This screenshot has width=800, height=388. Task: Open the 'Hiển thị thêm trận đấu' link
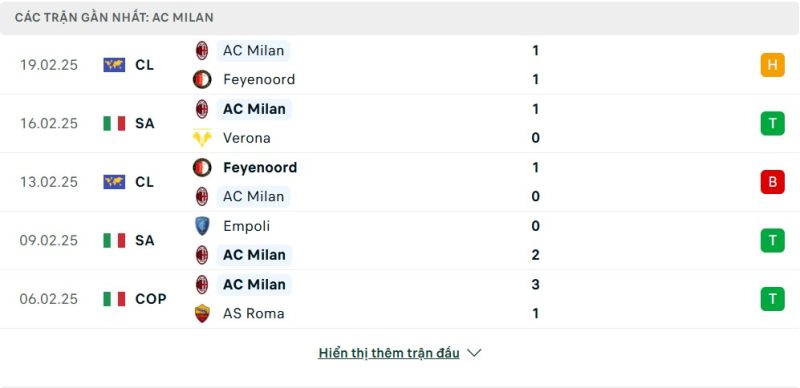tap(389, 353)
